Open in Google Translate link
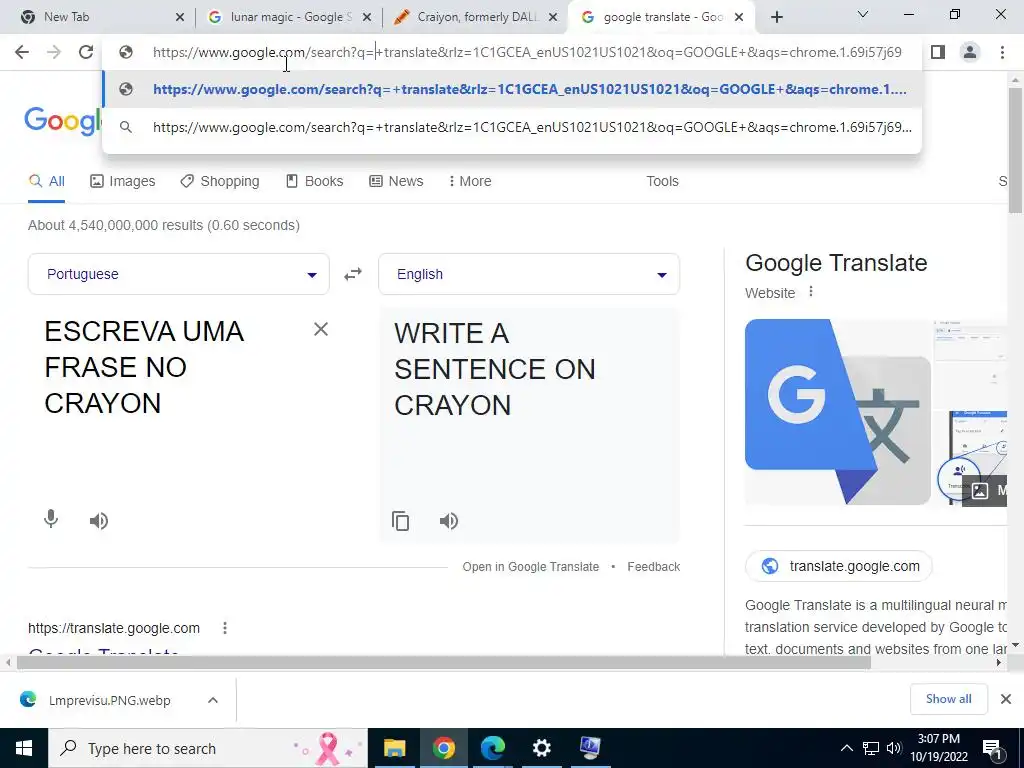The image size is (1024, 768). pos(530,567)
